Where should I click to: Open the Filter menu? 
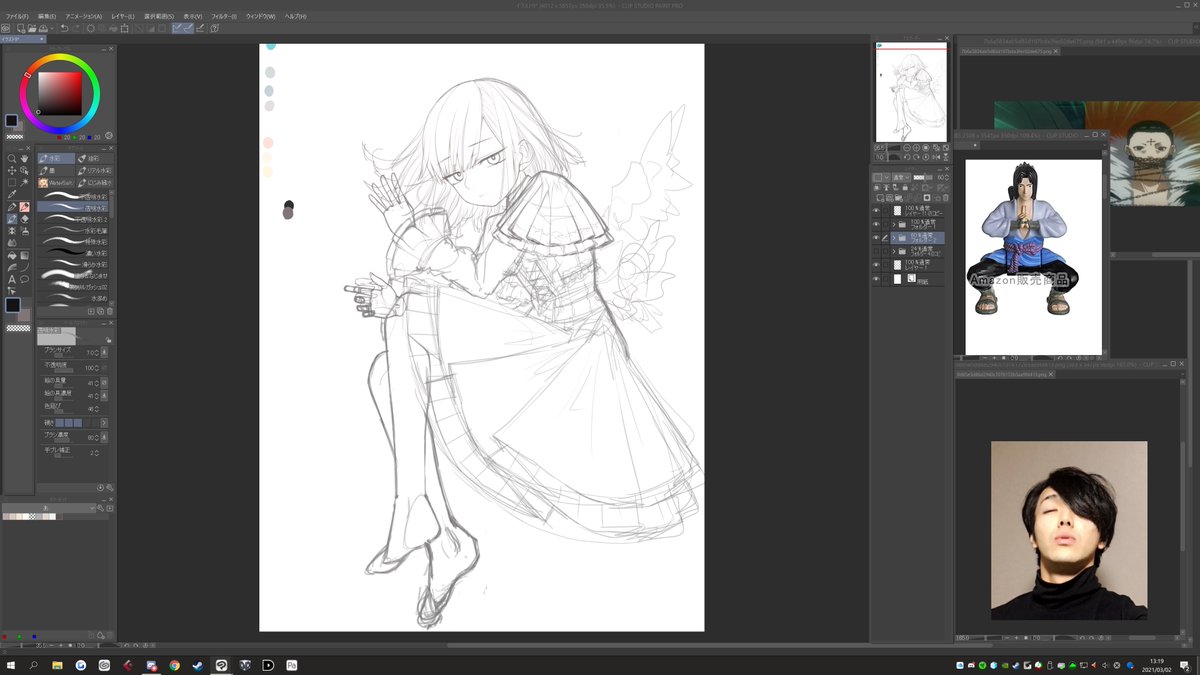click(x=224, y=17)
